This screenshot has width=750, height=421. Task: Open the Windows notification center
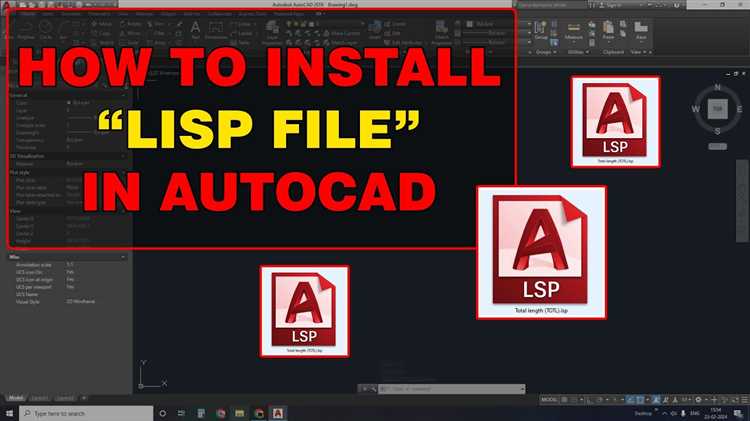click(x=738, y=413)
